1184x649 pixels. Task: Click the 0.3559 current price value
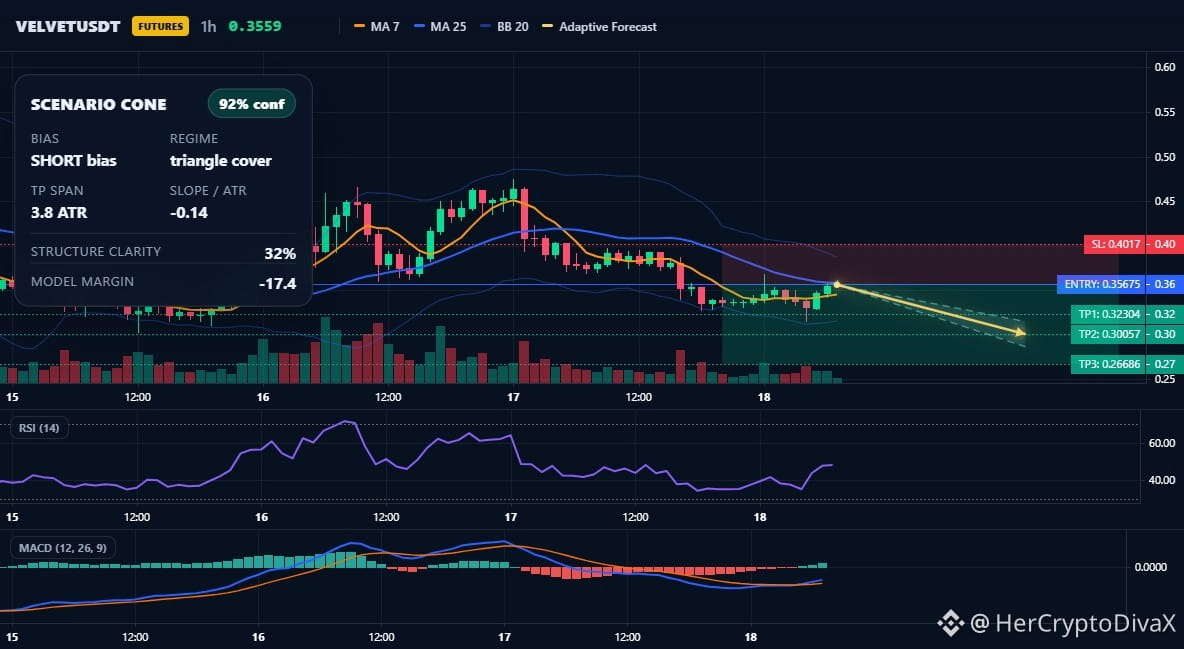pos(255,26)
